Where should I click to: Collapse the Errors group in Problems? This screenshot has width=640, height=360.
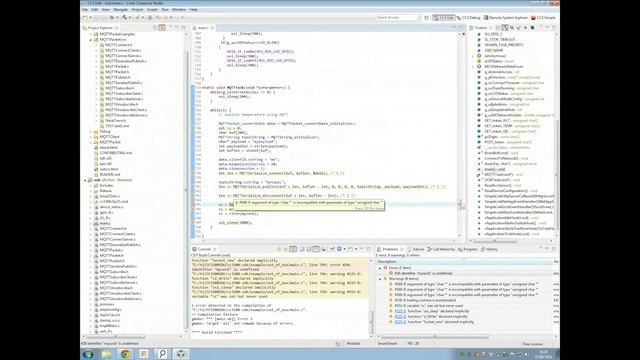click(x=380, y=268)
